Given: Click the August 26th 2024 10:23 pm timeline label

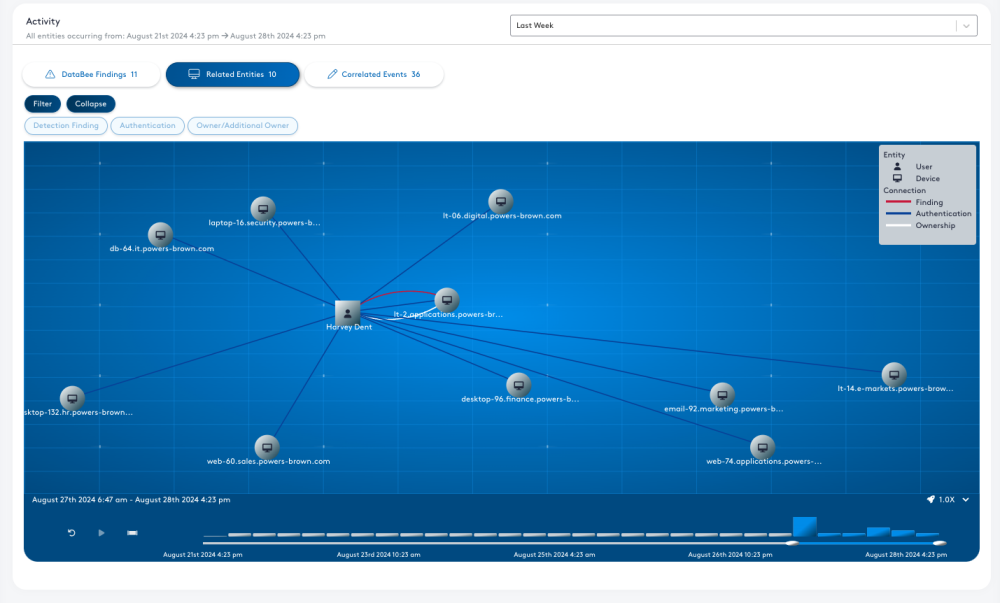Looking at the screenshot, I should point(730,555).
